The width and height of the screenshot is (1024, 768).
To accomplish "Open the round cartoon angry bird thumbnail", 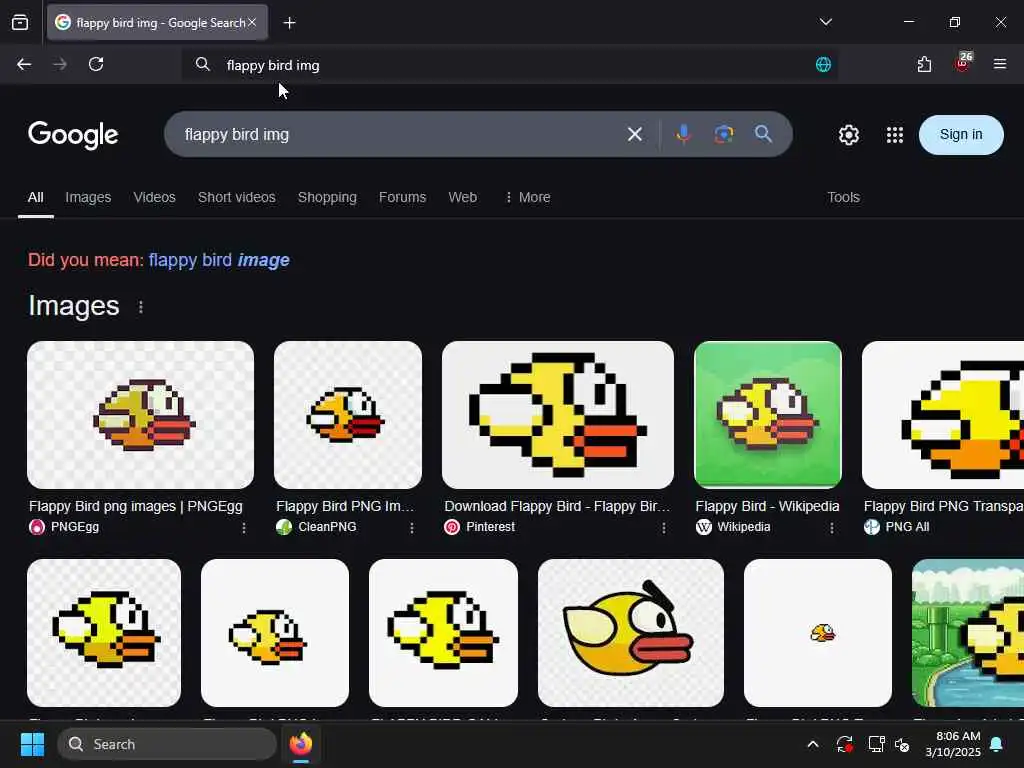I will pyautogui.click(x=631, y=633).
